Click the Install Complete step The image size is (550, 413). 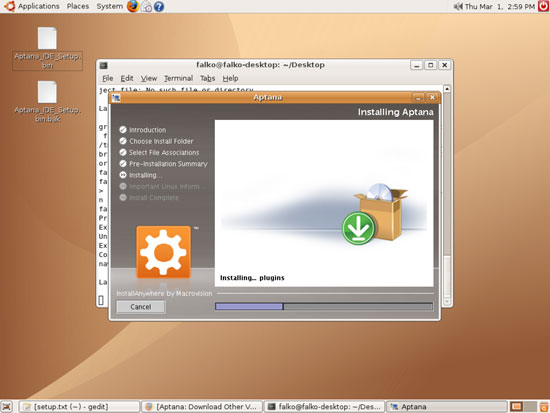pyautogui.click(x=154, y=198)
